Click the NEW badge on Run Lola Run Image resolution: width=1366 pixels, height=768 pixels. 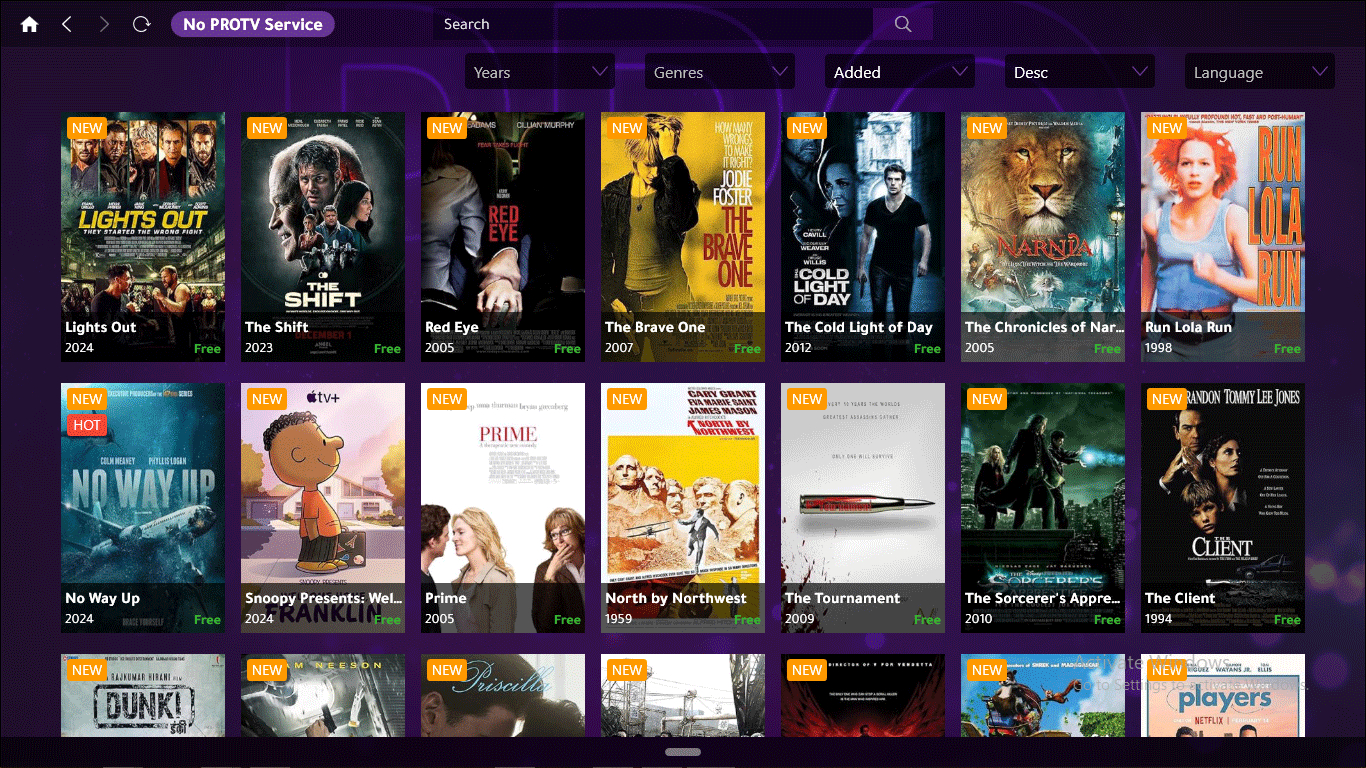click(1167, 128)
